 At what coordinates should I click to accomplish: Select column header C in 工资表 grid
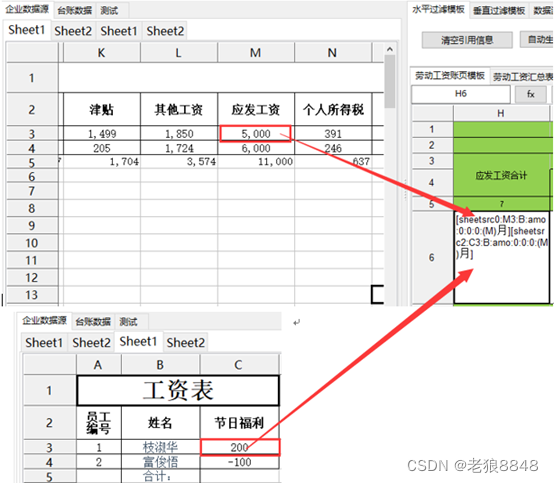pos(239,365)
